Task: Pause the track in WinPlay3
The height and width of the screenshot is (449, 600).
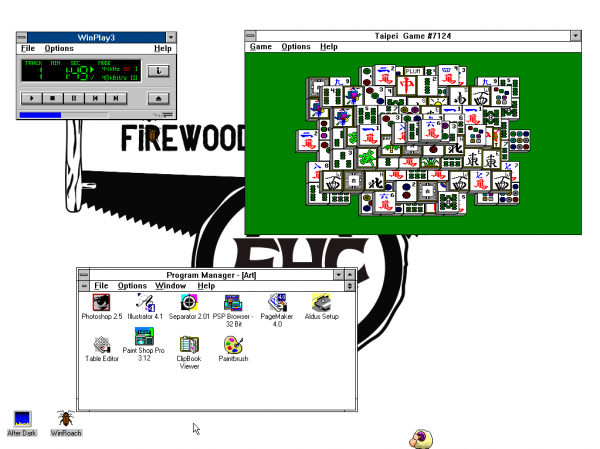Action: click(73, 98)
